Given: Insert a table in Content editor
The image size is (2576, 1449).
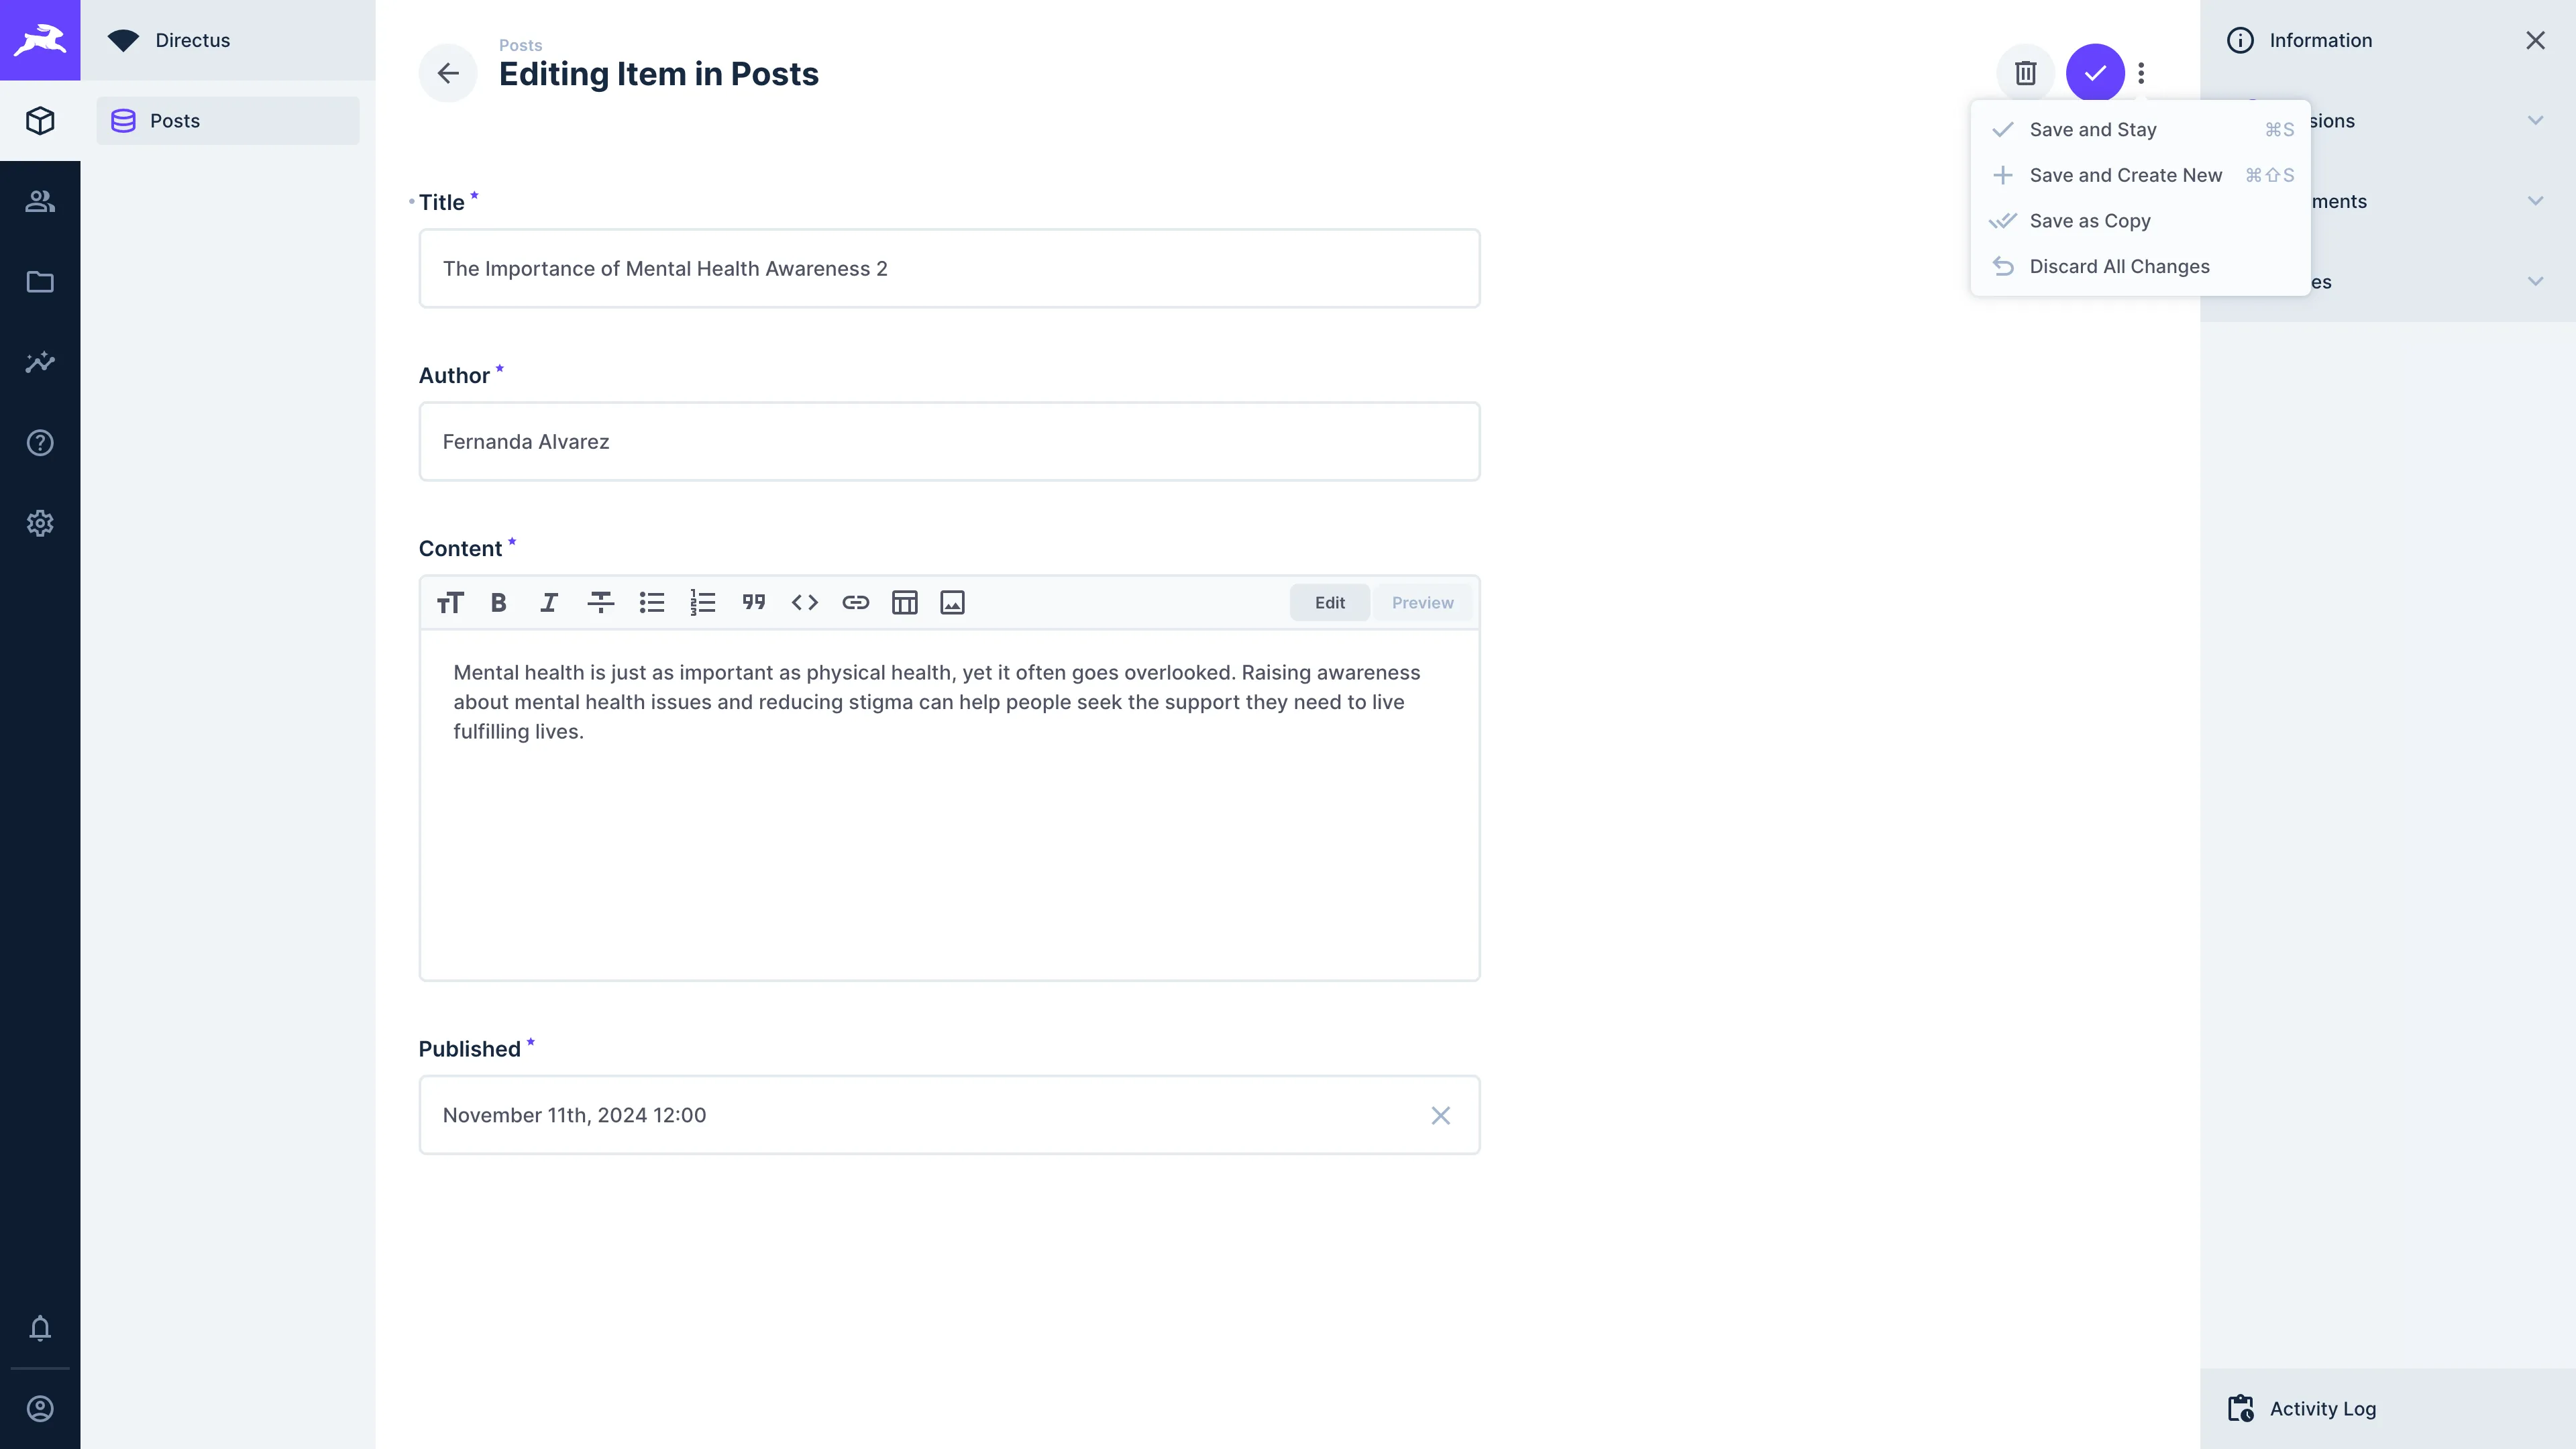Looking at the screenshot, I should point(904,602).
